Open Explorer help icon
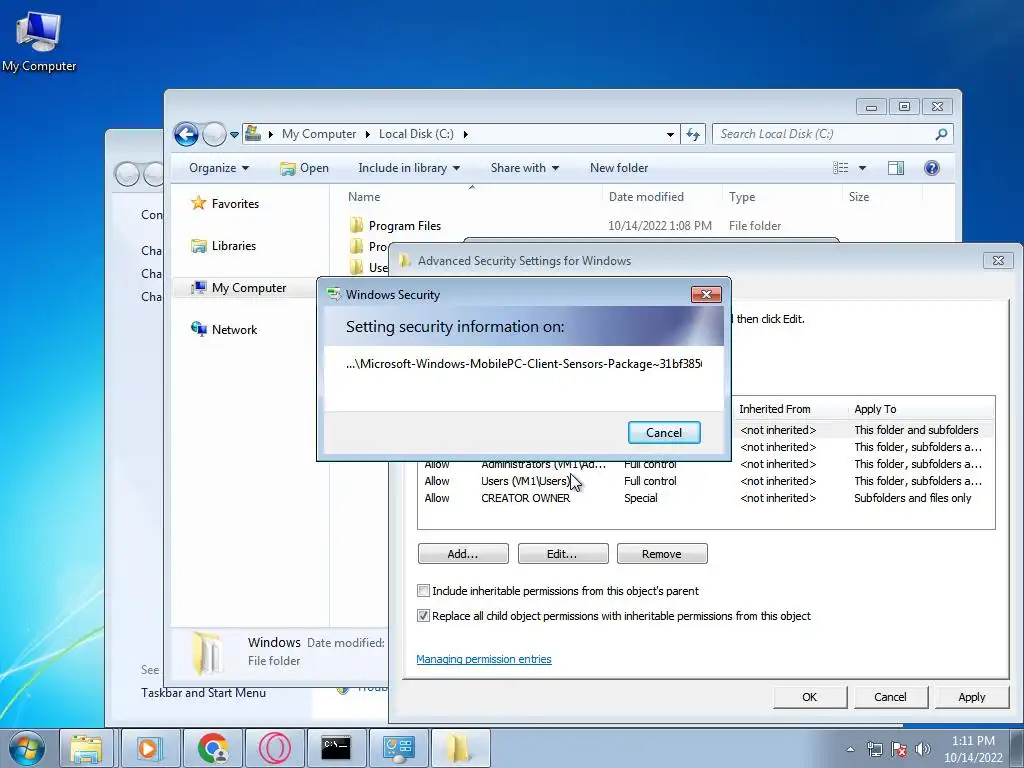 [x=932, y=168]
